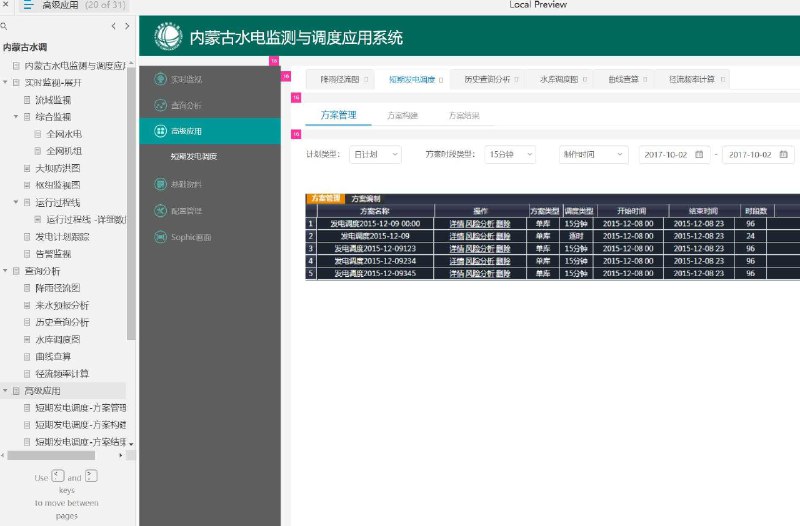Close the 曲线查算 tab via its small icon

645,80
